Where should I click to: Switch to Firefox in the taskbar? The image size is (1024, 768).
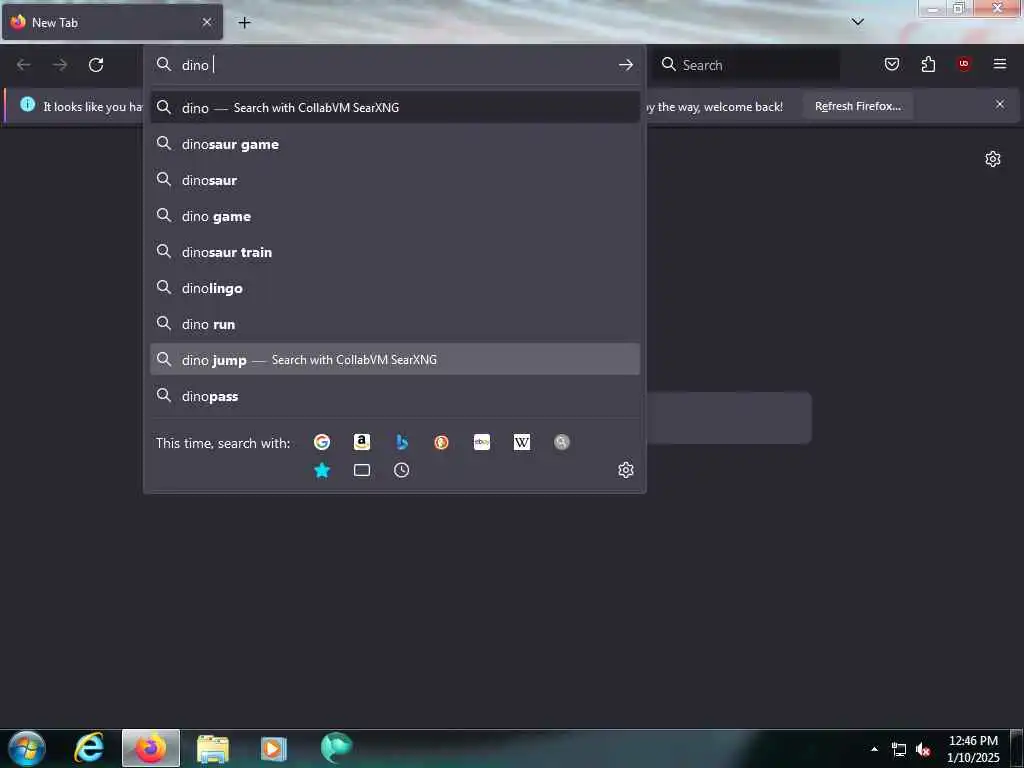click(151, 748)
